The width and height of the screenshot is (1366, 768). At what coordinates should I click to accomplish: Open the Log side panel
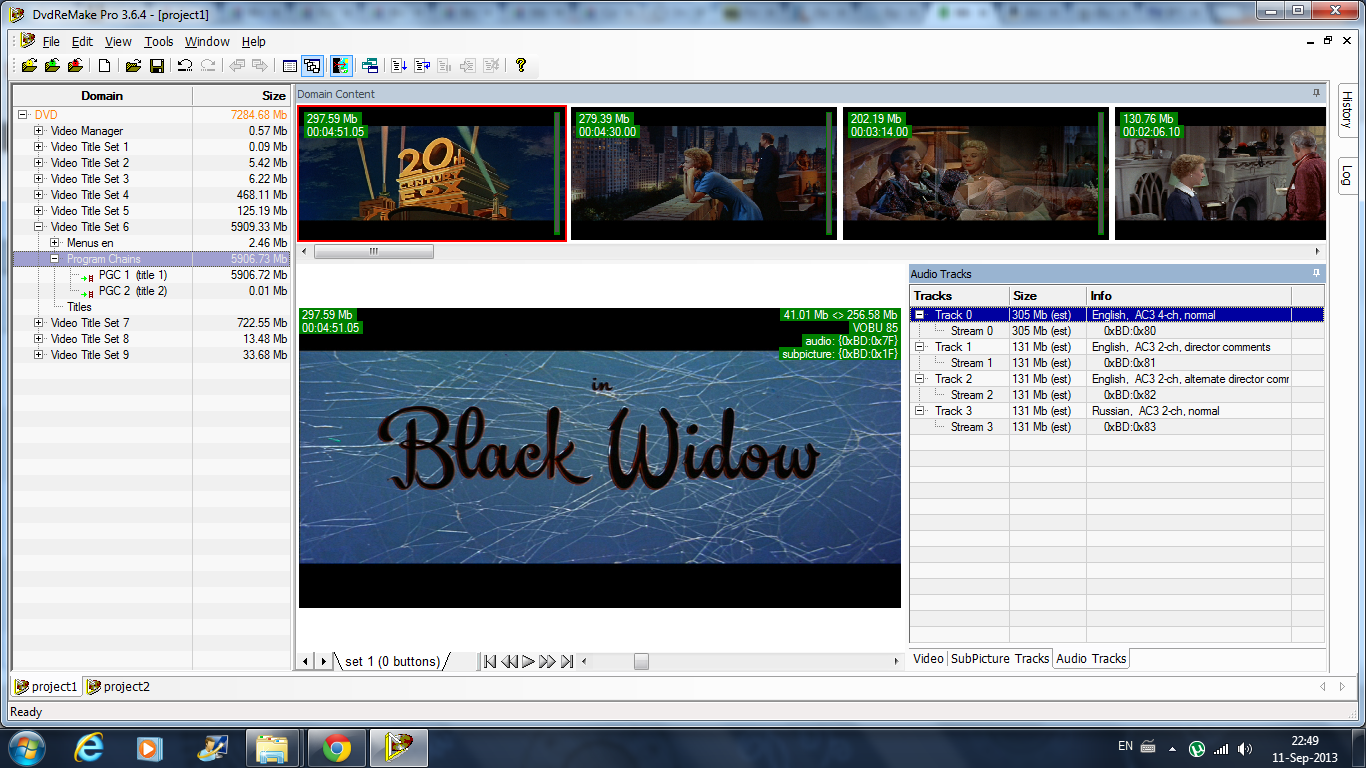click(1346, 175)
